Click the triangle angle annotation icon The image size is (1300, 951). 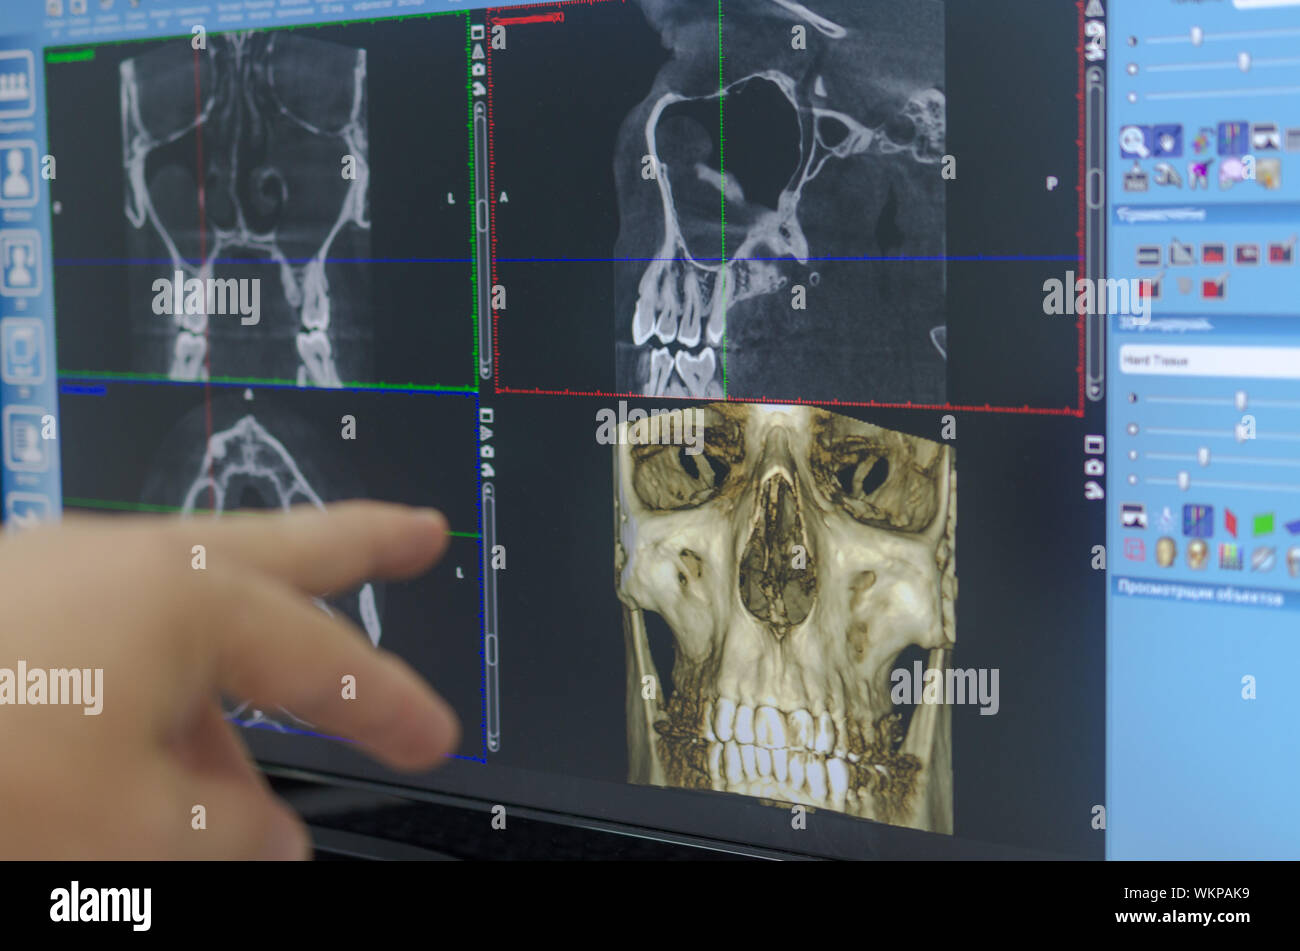click(x=1181, y=252)
